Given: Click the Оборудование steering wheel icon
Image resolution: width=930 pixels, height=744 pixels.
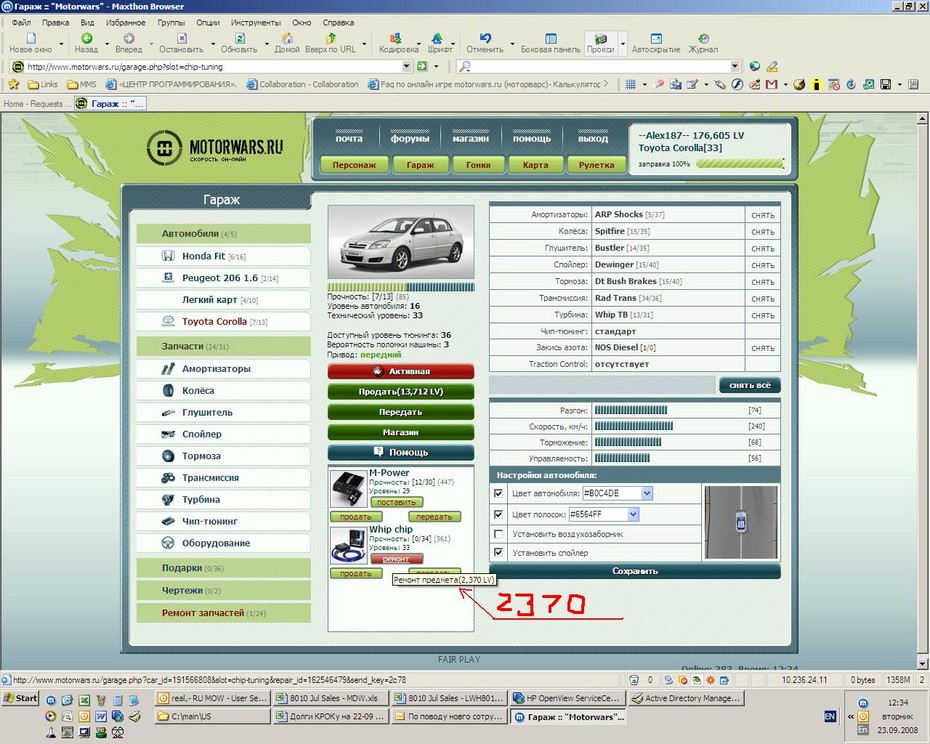Looking at the screenshot, I should 168,543.
